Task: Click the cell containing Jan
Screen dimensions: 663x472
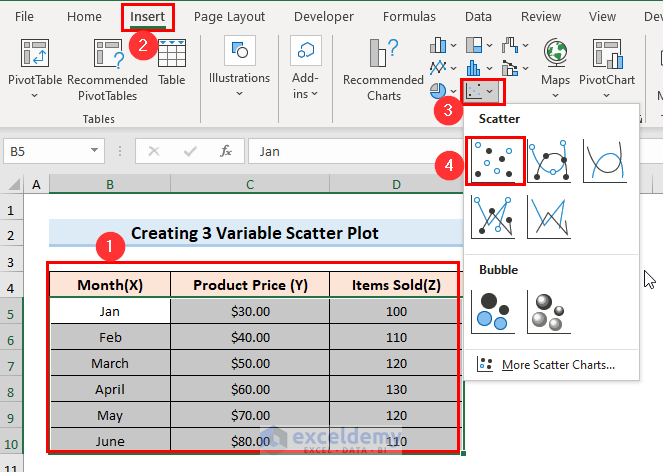Action: (110, 311)
